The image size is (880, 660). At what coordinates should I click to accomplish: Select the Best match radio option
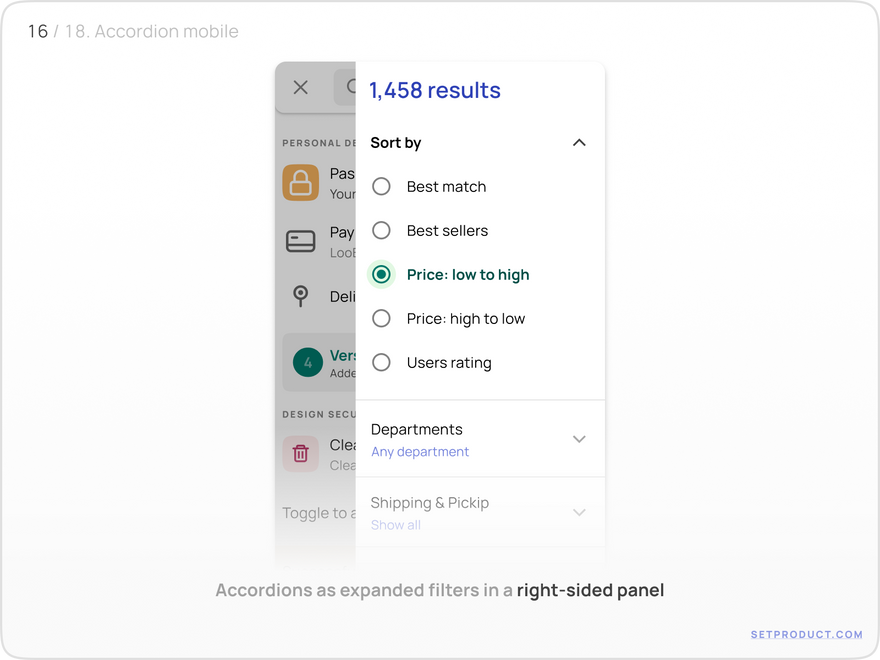pos(381,186)
